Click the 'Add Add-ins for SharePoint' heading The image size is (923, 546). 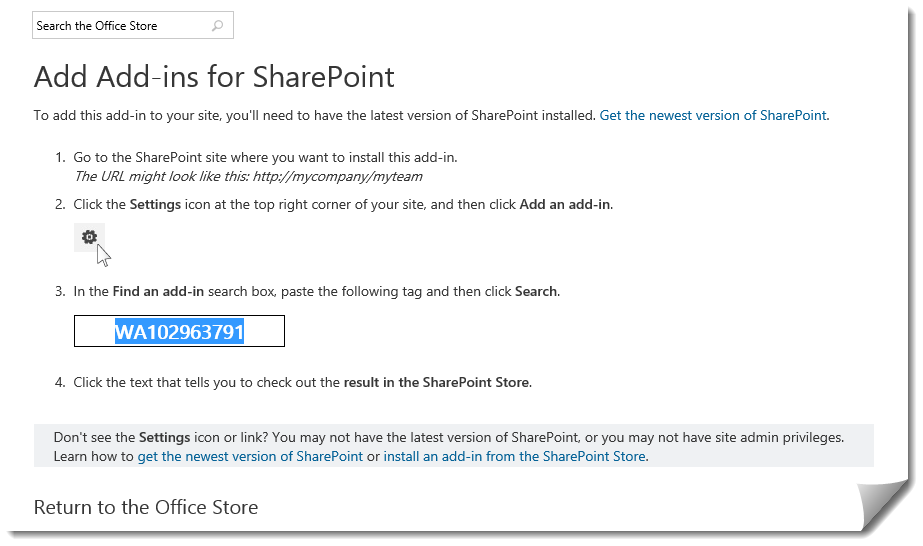pyautogui.click(x=214, y=77)
